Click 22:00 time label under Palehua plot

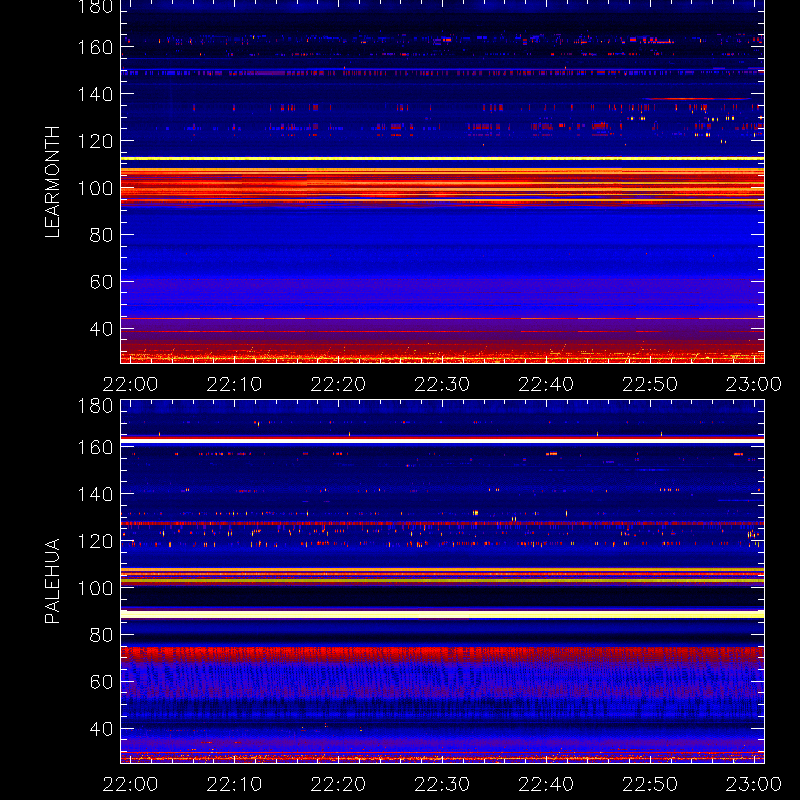130,784
